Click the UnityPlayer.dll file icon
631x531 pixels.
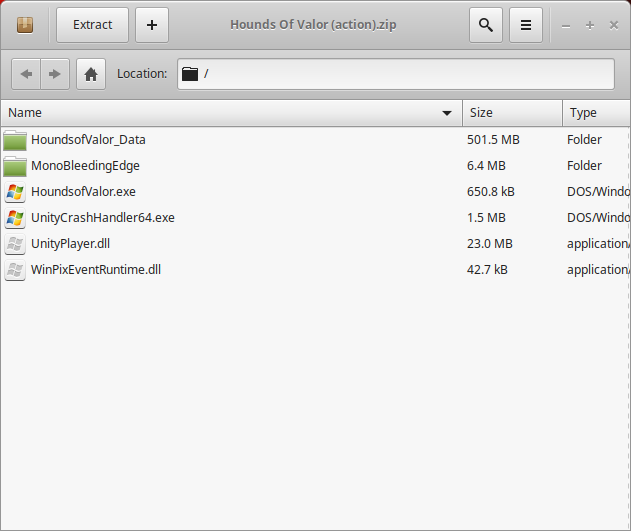coord(15,244)
